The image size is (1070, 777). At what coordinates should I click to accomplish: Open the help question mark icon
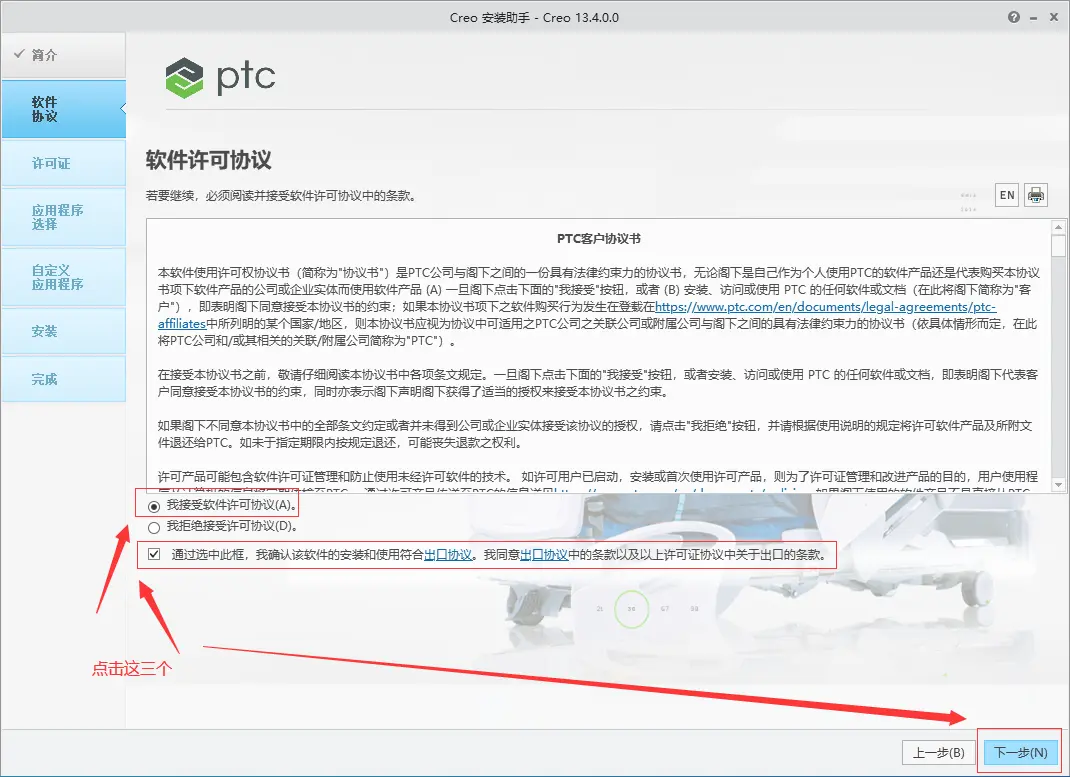point(1014,17)
